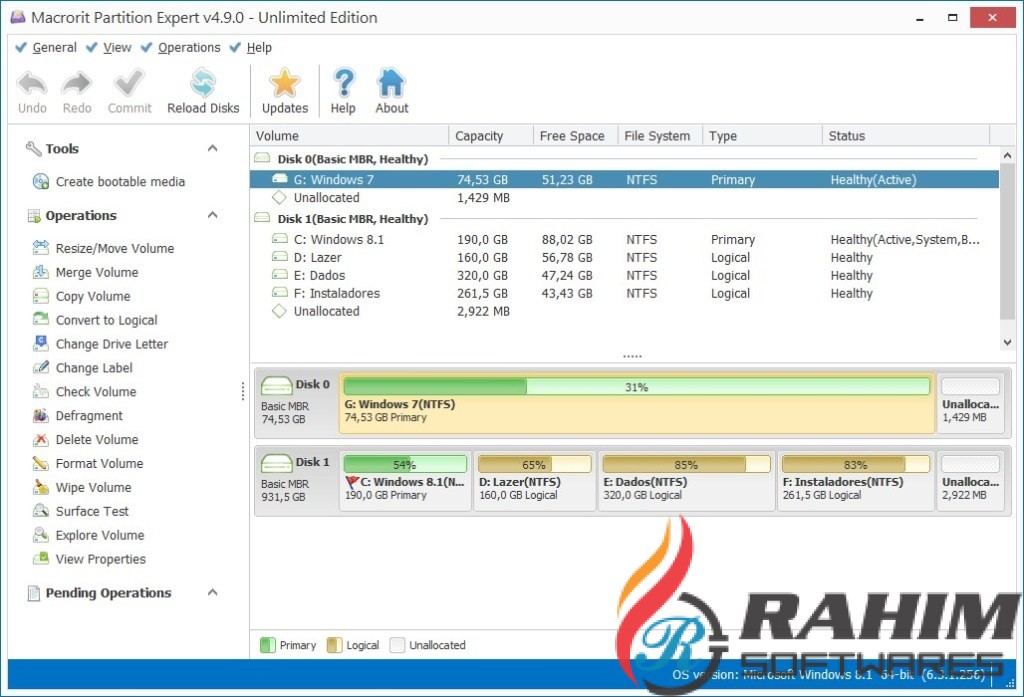Click the Resize/Move Volume link
The width and height of the screenshot is (1024, 697).
115,248
